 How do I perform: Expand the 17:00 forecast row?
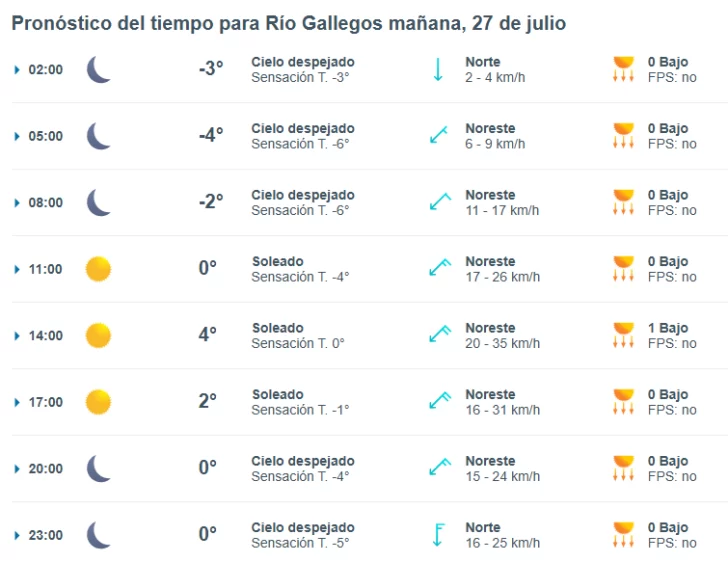coord(18,402)
